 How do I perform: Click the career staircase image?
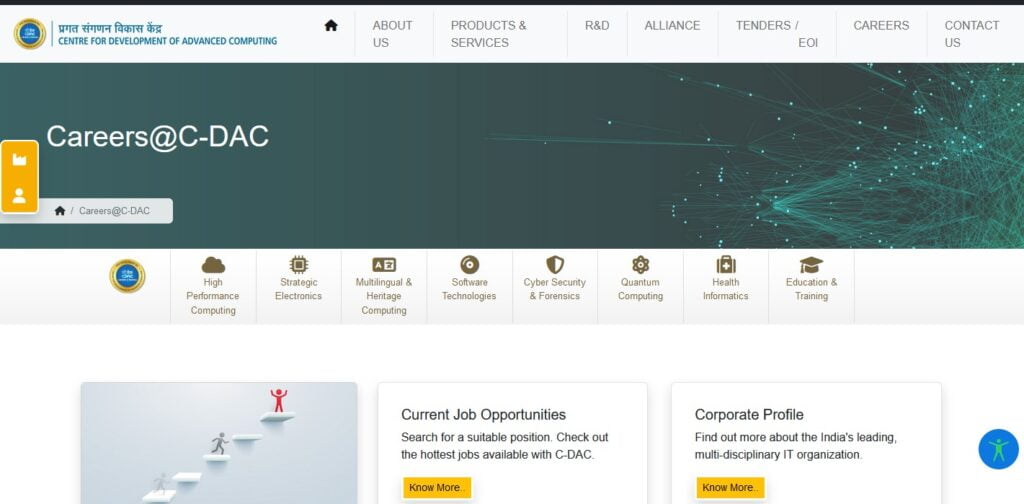(219, 443)
